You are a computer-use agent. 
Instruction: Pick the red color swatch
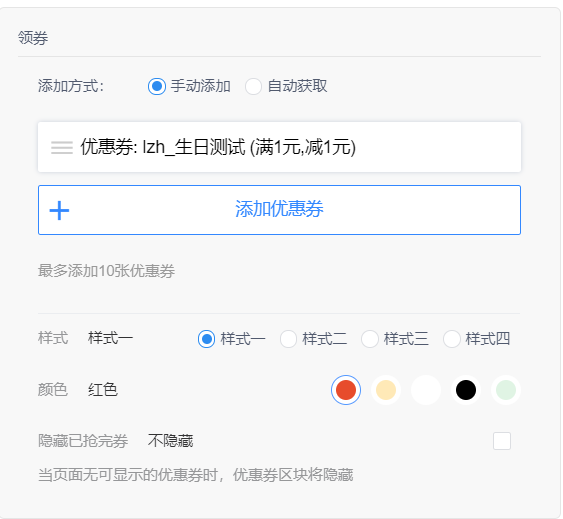[x=346, y=390]
